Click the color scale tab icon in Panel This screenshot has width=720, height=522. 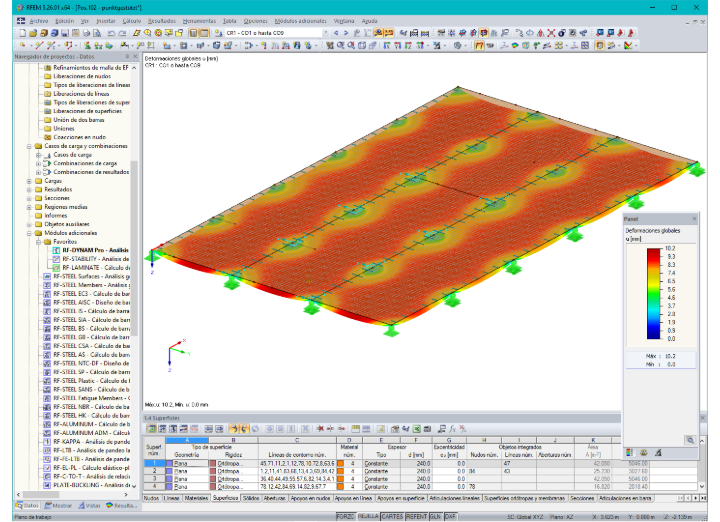coord(630,453)
